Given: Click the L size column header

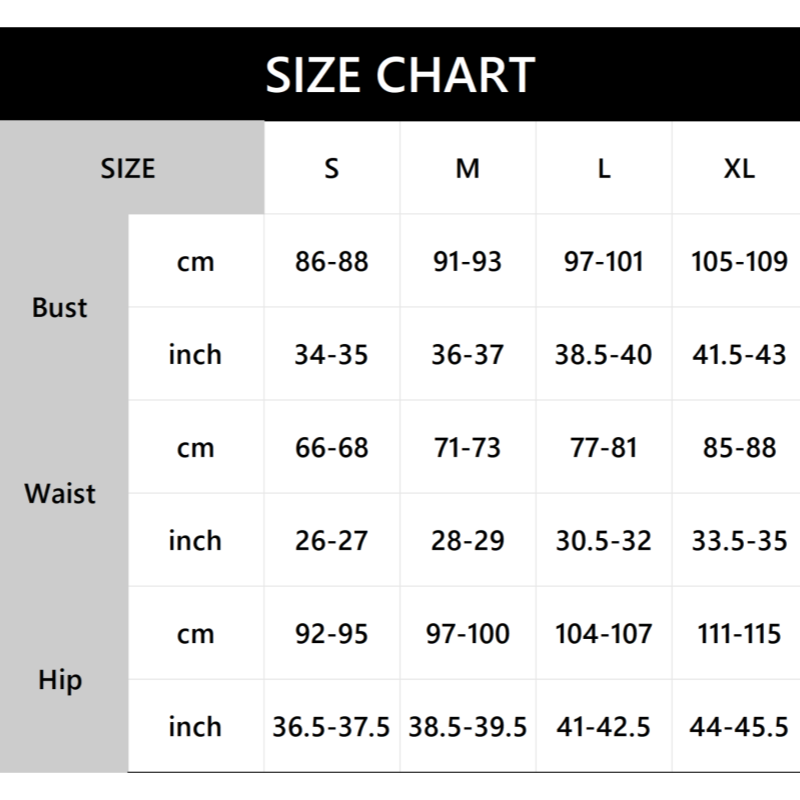Looking at the screenshot, I should click(604, 168).
